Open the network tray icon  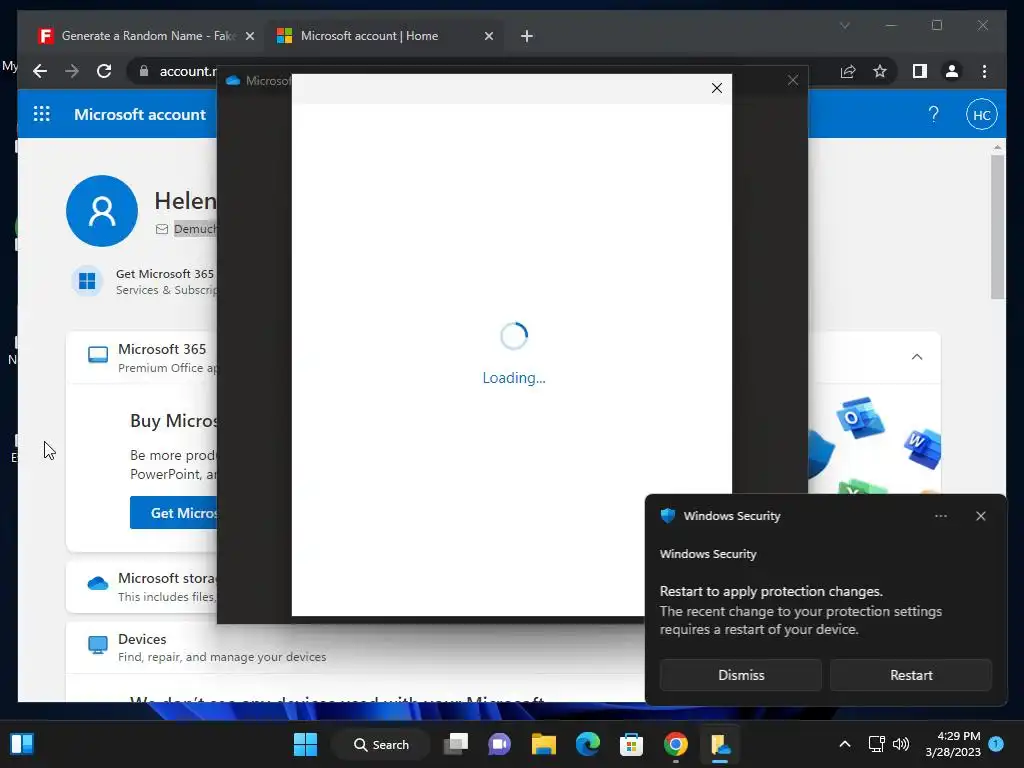pyautogui.click(x=876, y=744)
